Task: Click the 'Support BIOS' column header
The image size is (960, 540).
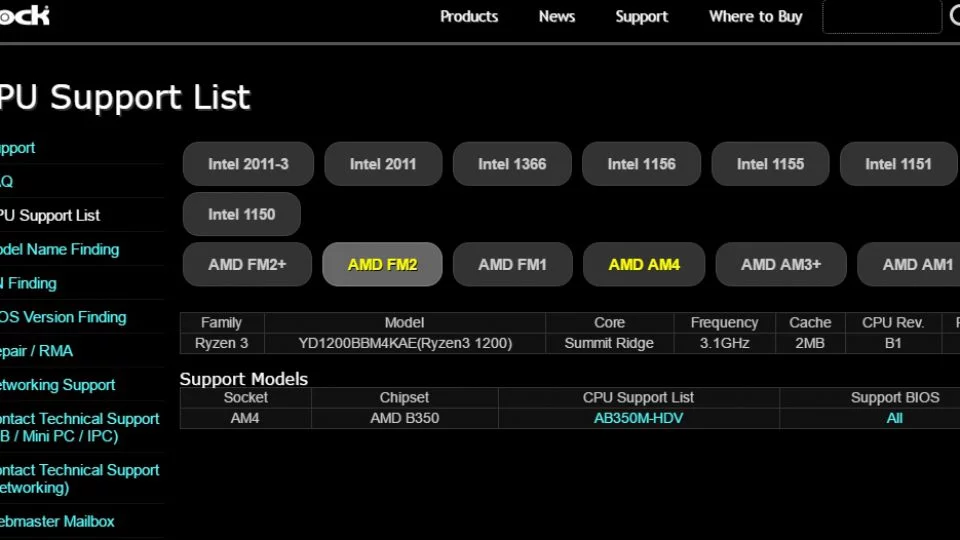Action: 894,397
